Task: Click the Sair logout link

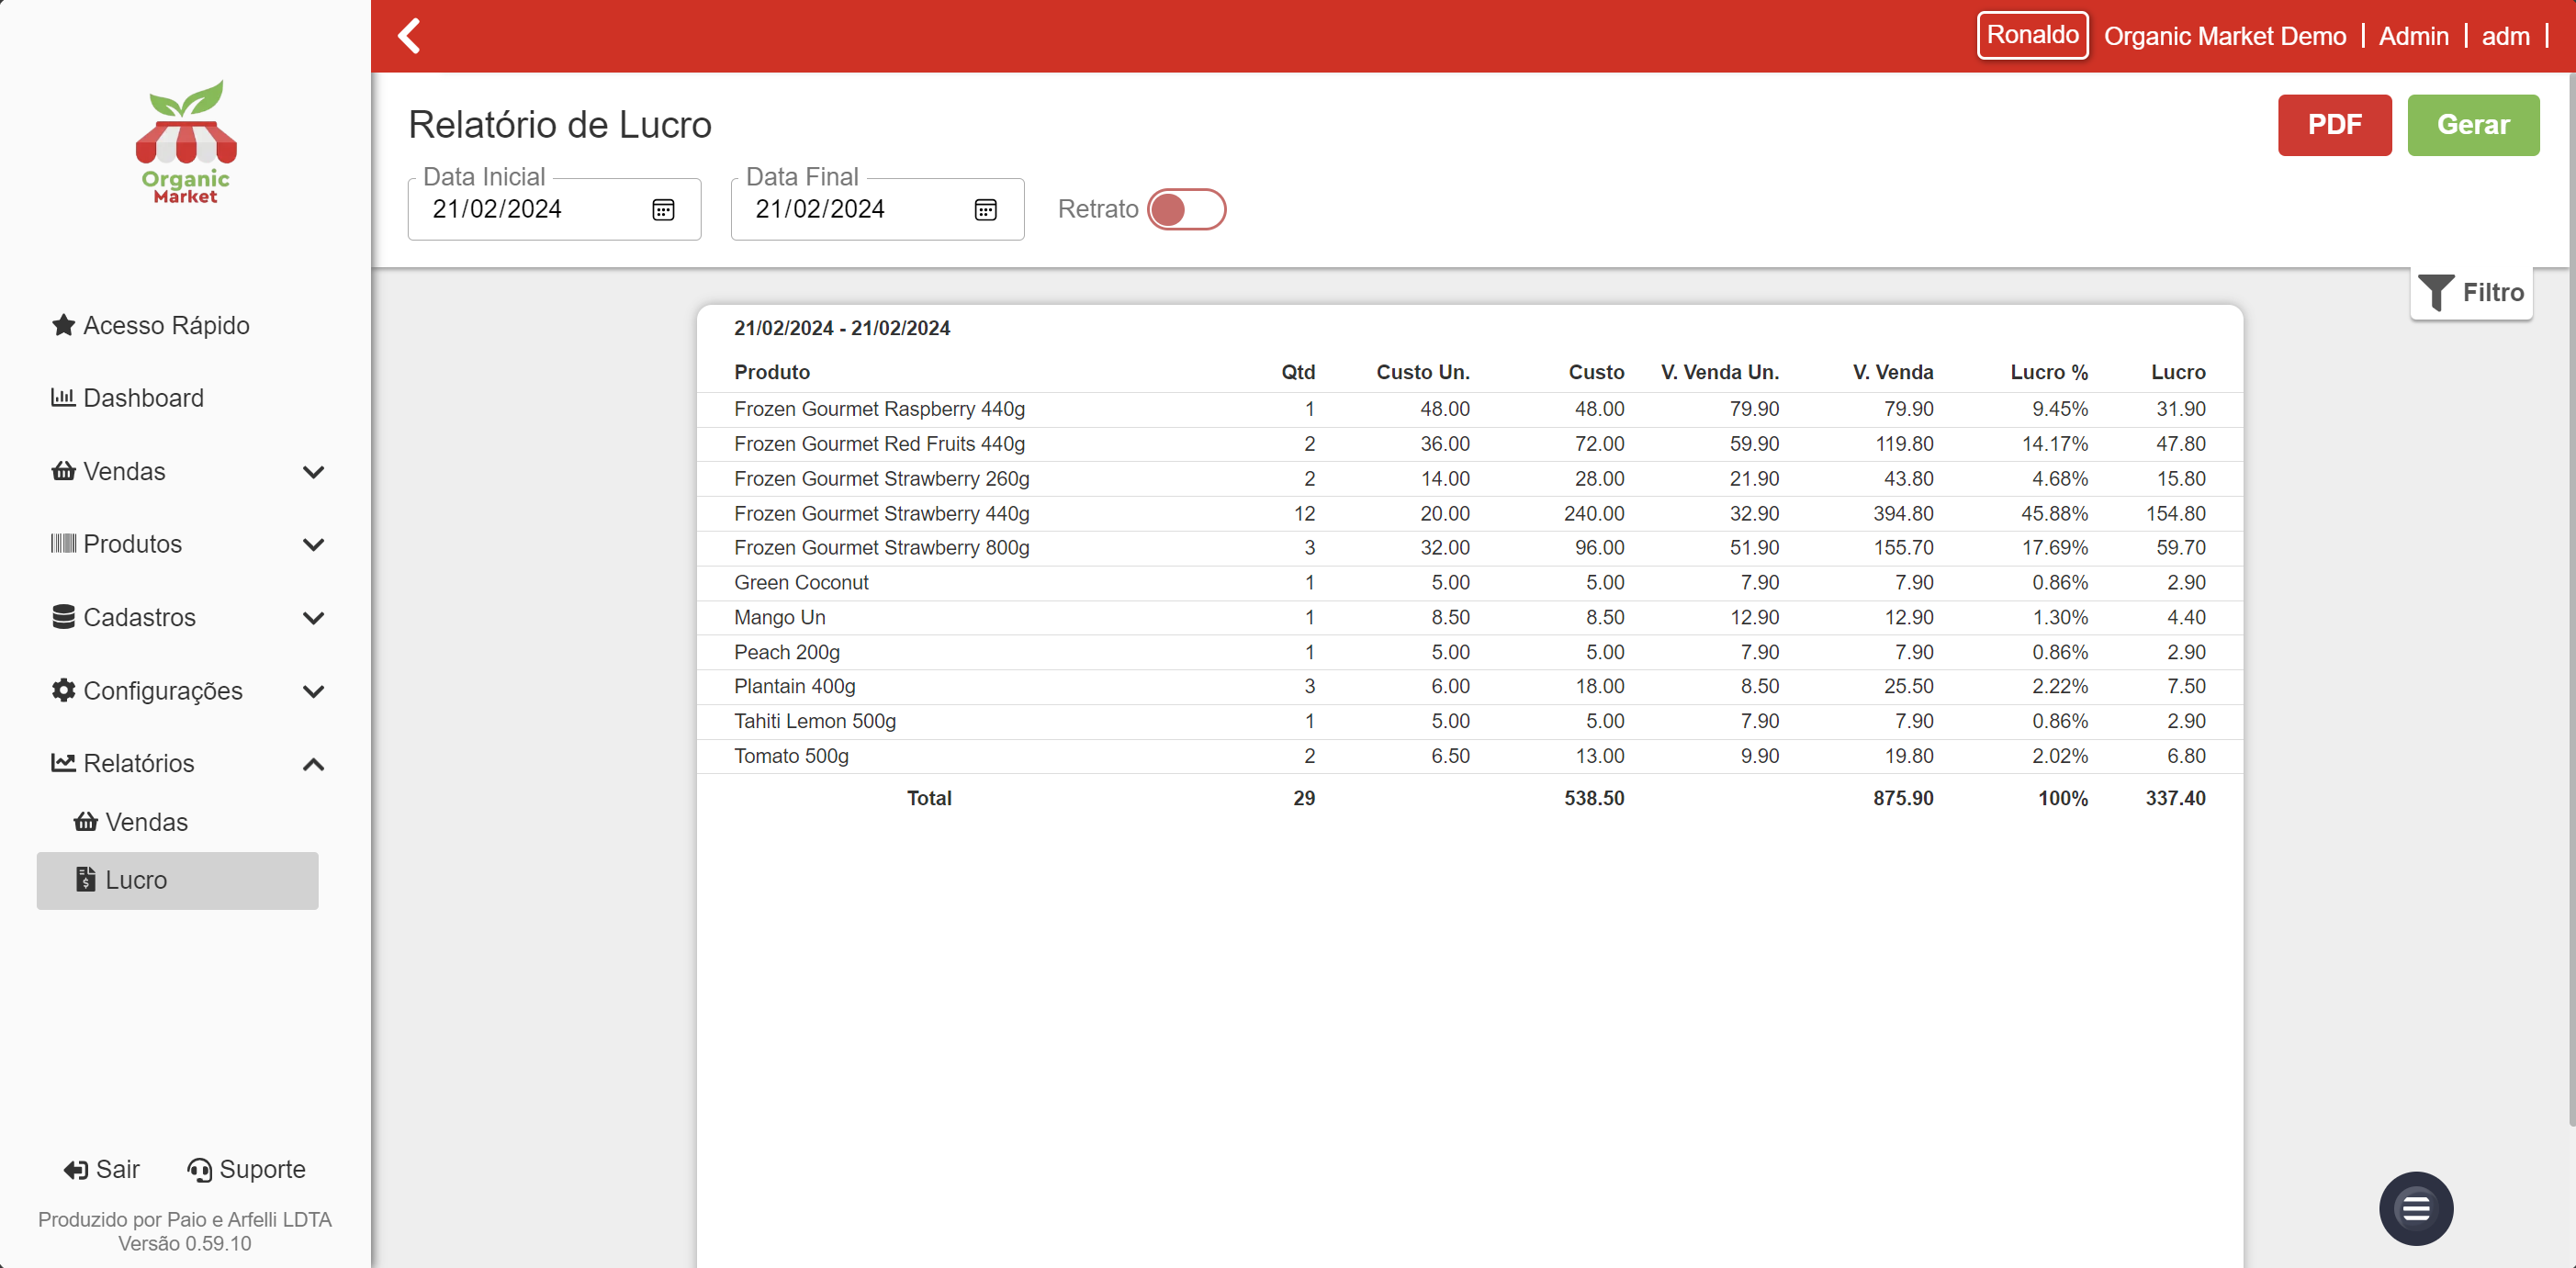Action: [x=105, y=1170]
